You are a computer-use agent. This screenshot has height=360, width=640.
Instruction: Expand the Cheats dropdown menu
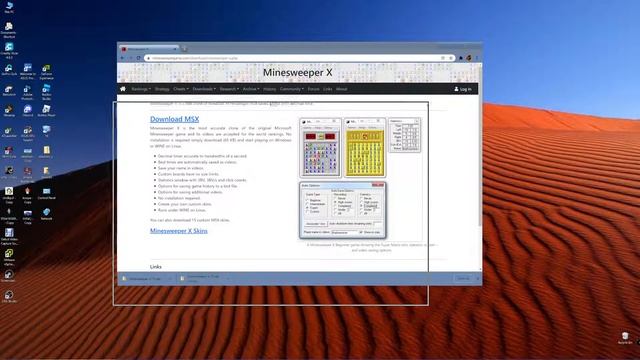pos(181,89)
